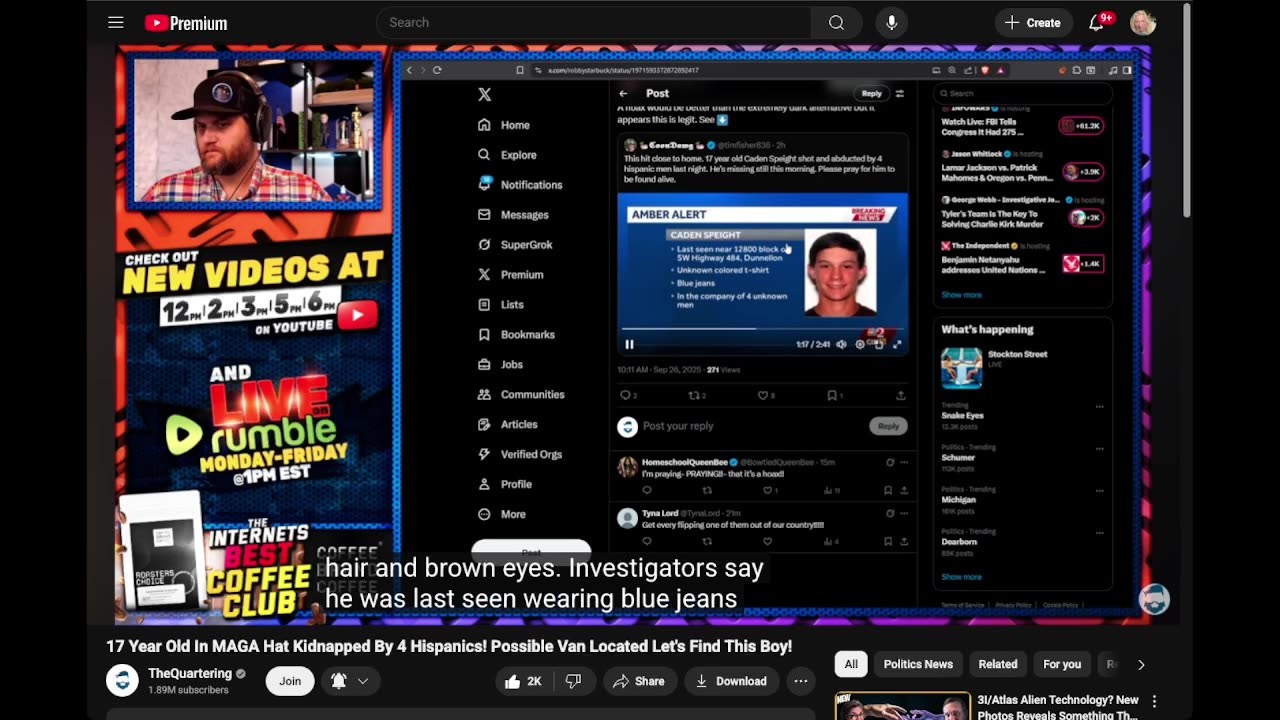Show more chips with right arrow
1280x720 pixels.
(1141, 664)
